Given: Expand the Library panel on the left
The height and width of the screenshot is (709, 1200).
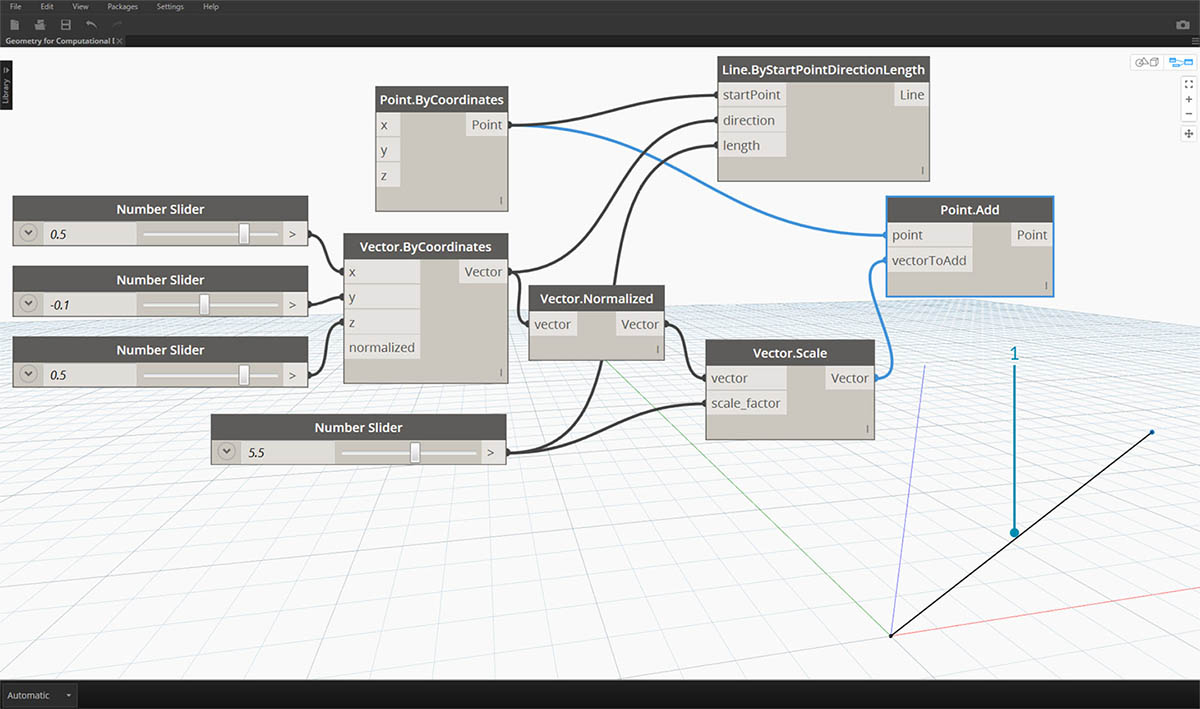Looking at the screenshot, I should coord(6,85).
